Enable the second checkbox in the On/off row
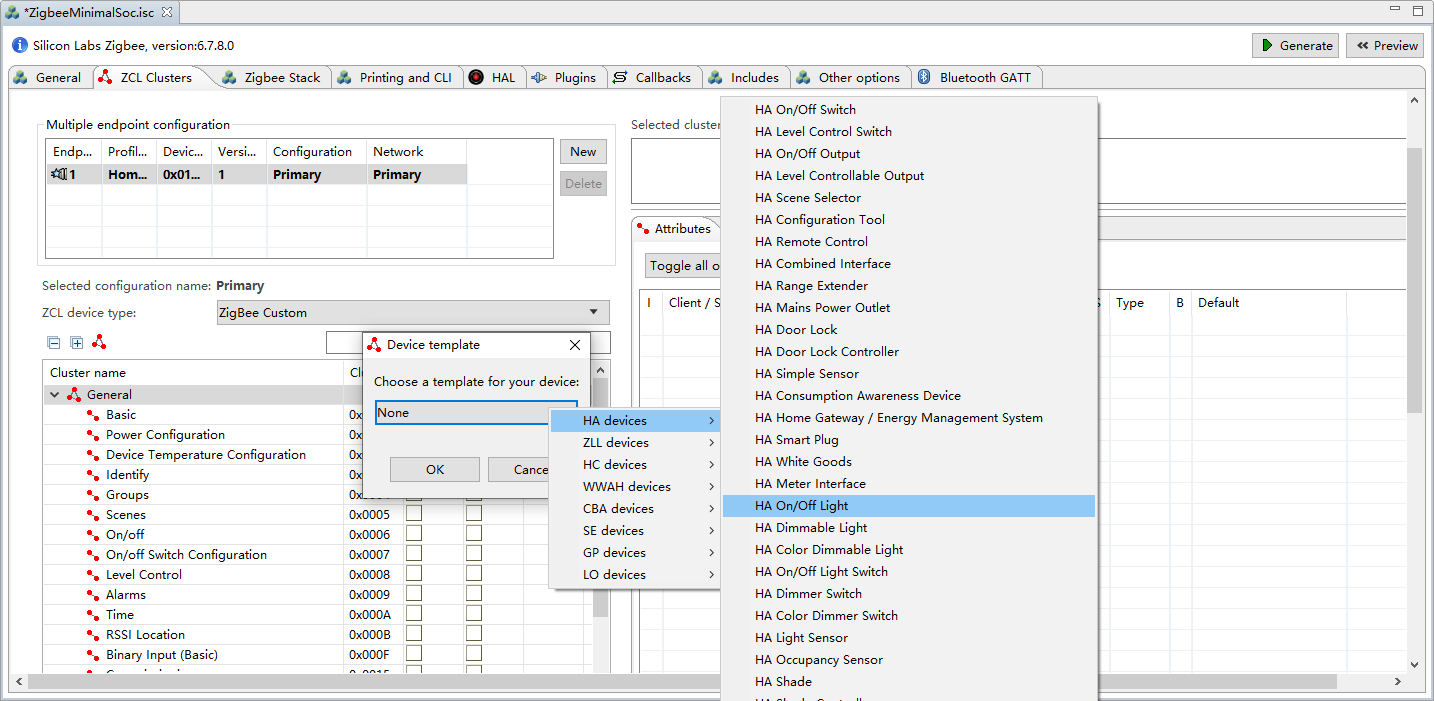Image resolution: width=1434 pixels, height=701 pixels. pos(474,534)
